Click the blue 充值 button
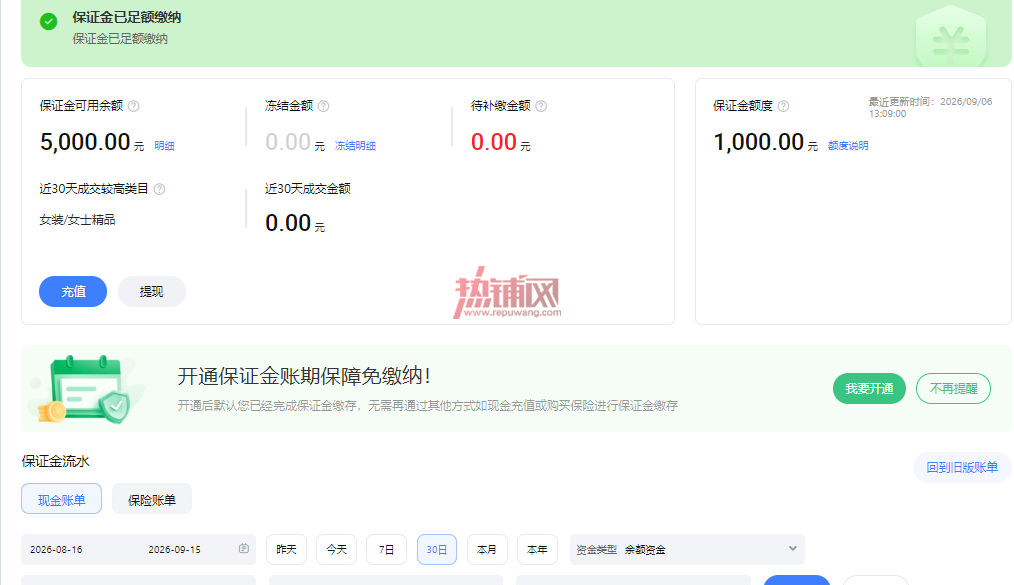The height and width of the screenshot is (585, 1014). click(x=73, y=292)
